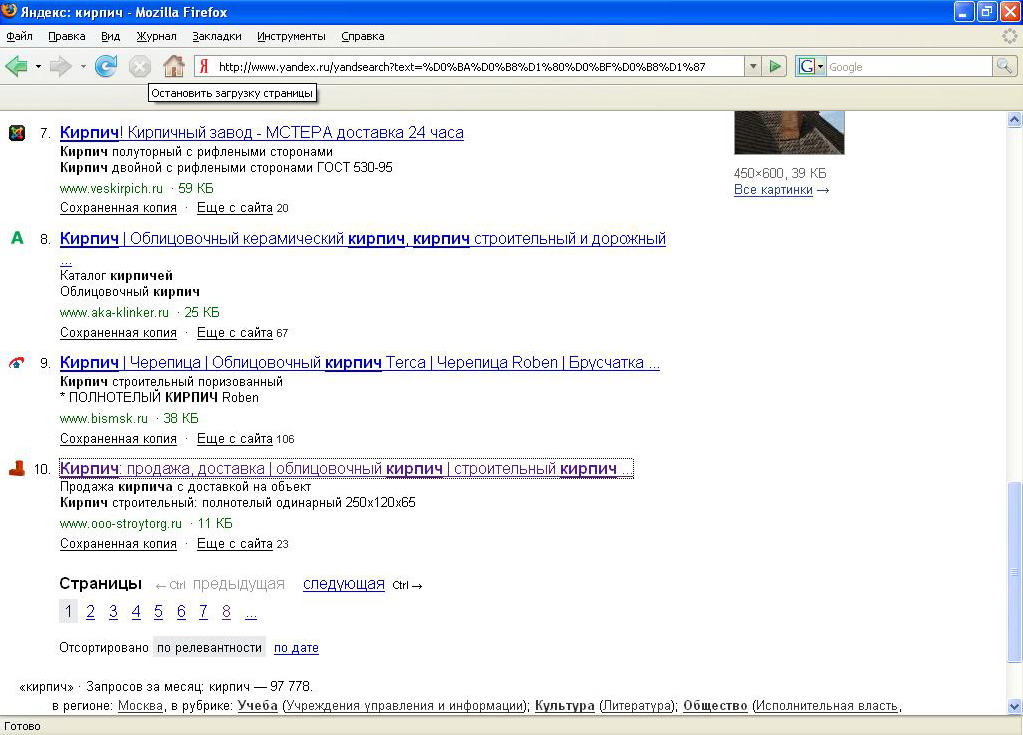The width and height of the screenshot is (1023, 735).
Task: Go to results page 3
Action: [114, 612]
